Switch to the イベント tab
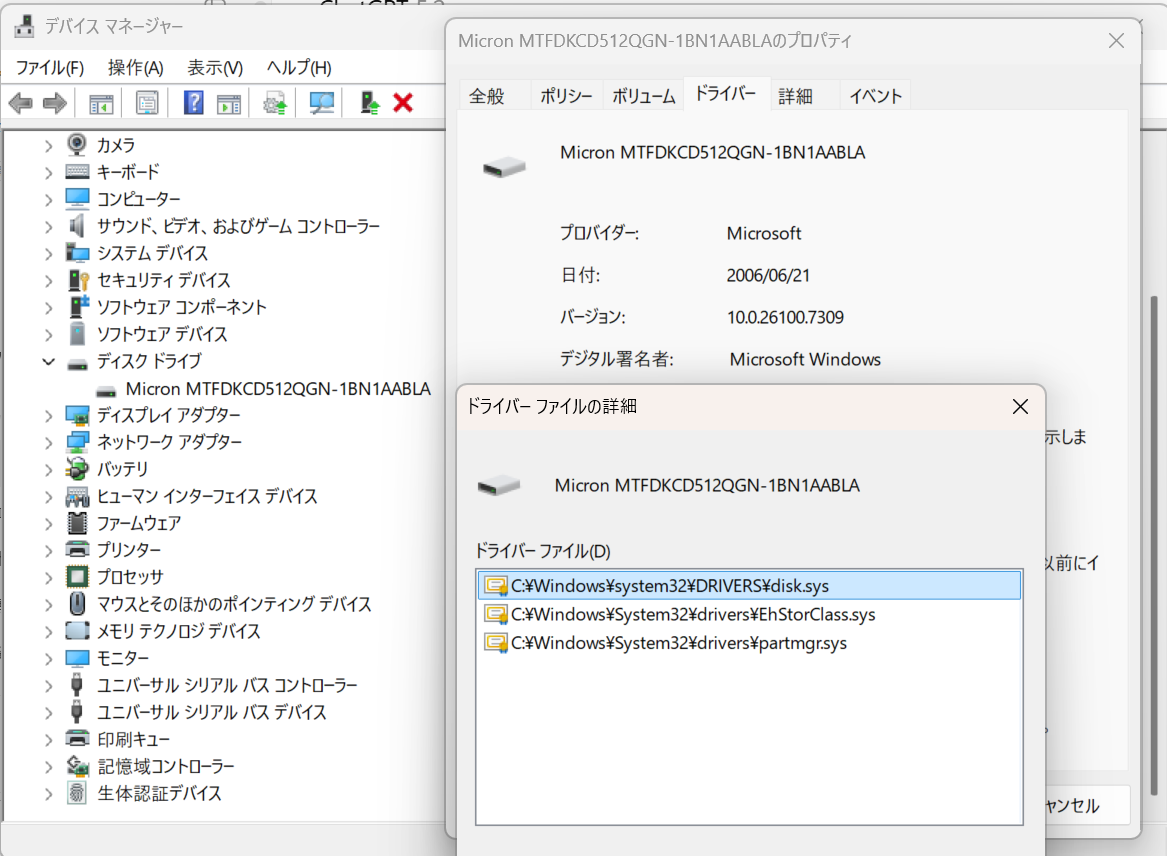Viewport: 1167px width, 856px height. [875, 96]
